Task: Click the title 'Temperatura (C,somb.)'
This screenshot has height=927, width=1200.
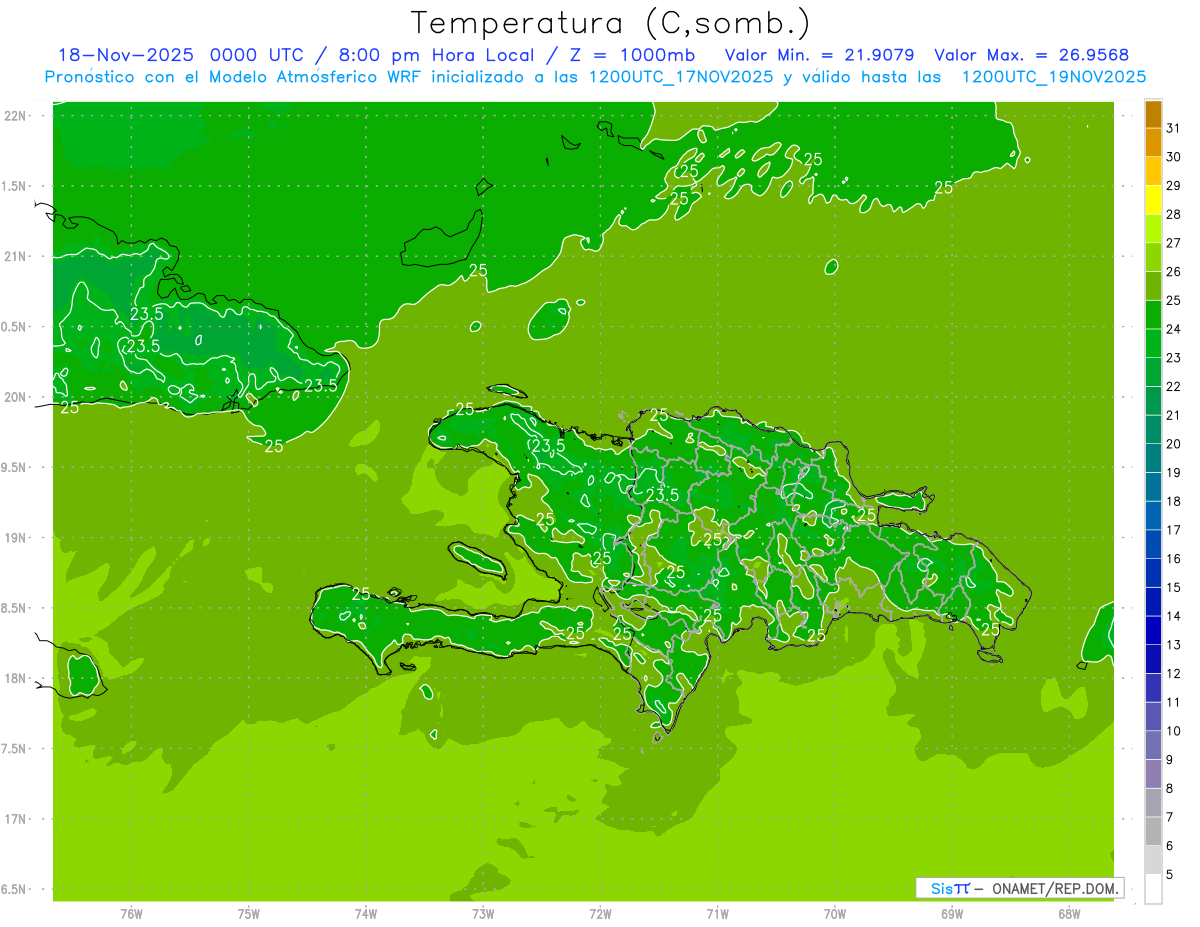Action: tap(610, 23)
